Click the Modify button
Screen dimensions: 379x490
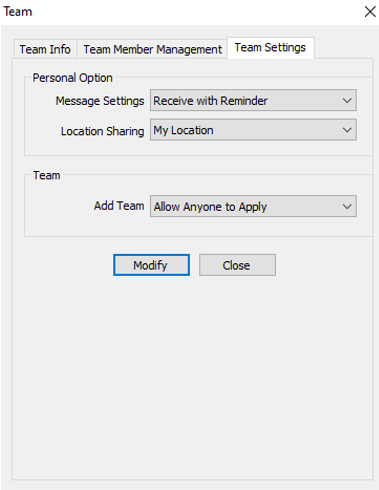pos(151,265)
